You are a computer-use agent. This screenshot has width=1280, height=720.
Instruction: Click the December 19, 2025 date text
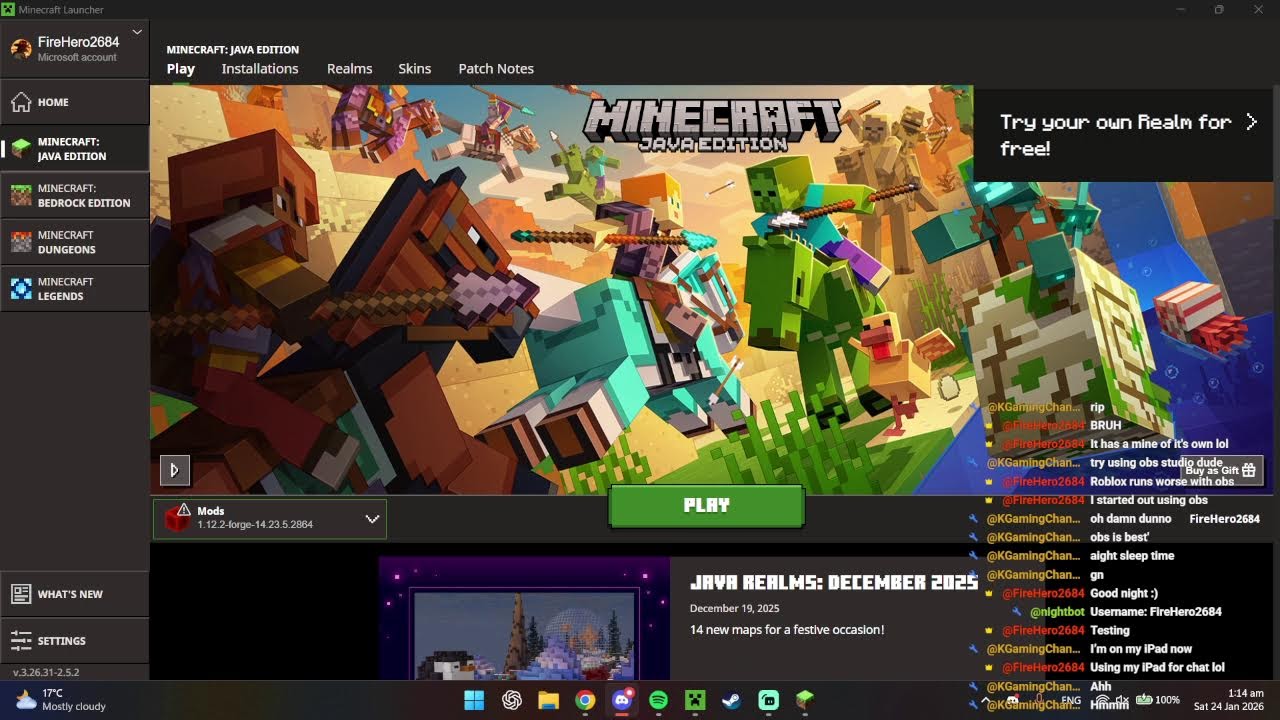point(735,608)
